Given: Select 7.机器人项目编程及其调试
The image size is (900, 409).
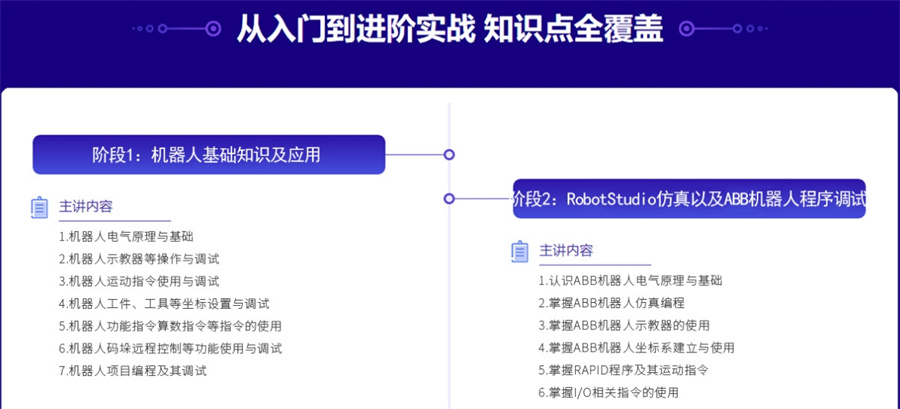Looking at the screenshot, I should (x=133, y=371).
